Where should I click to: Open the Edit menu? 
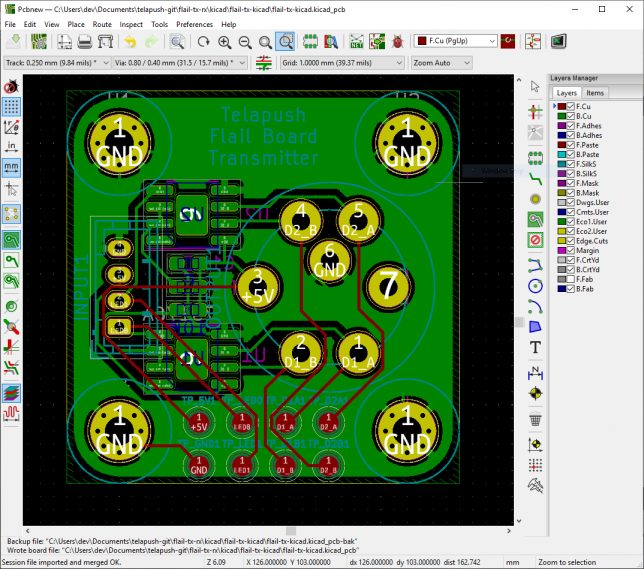pyautogui.click(x=30, y=24)
